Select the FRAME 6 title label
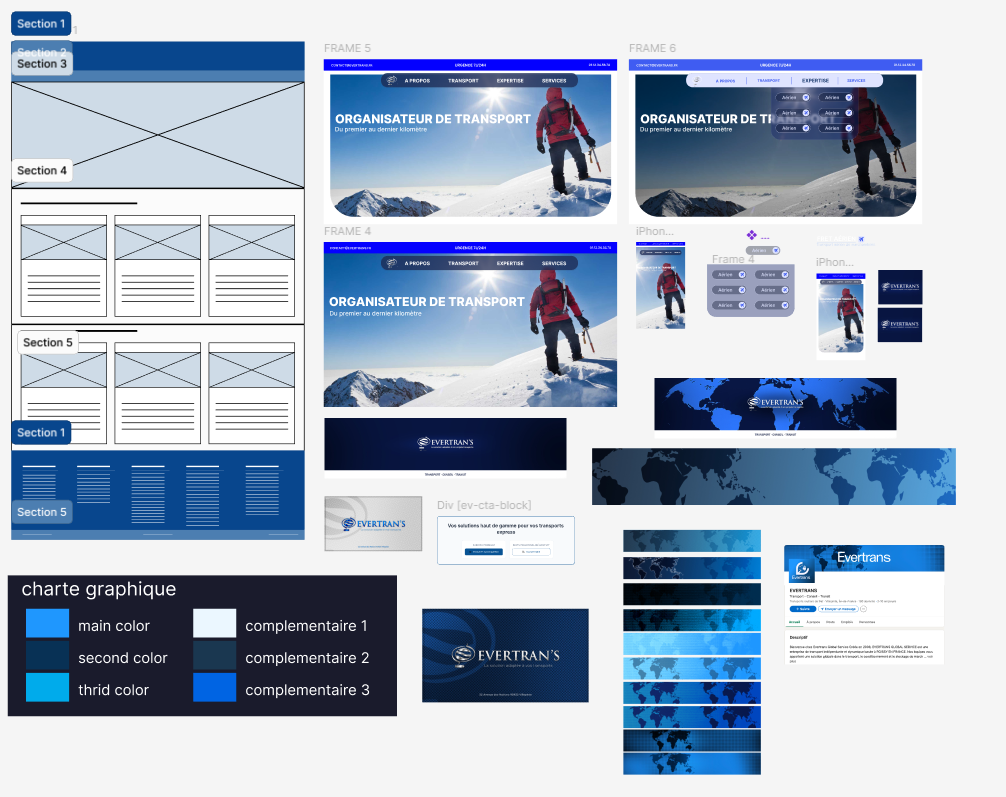The width and height of the screenshot is (1006, 797). coord(652,48)
